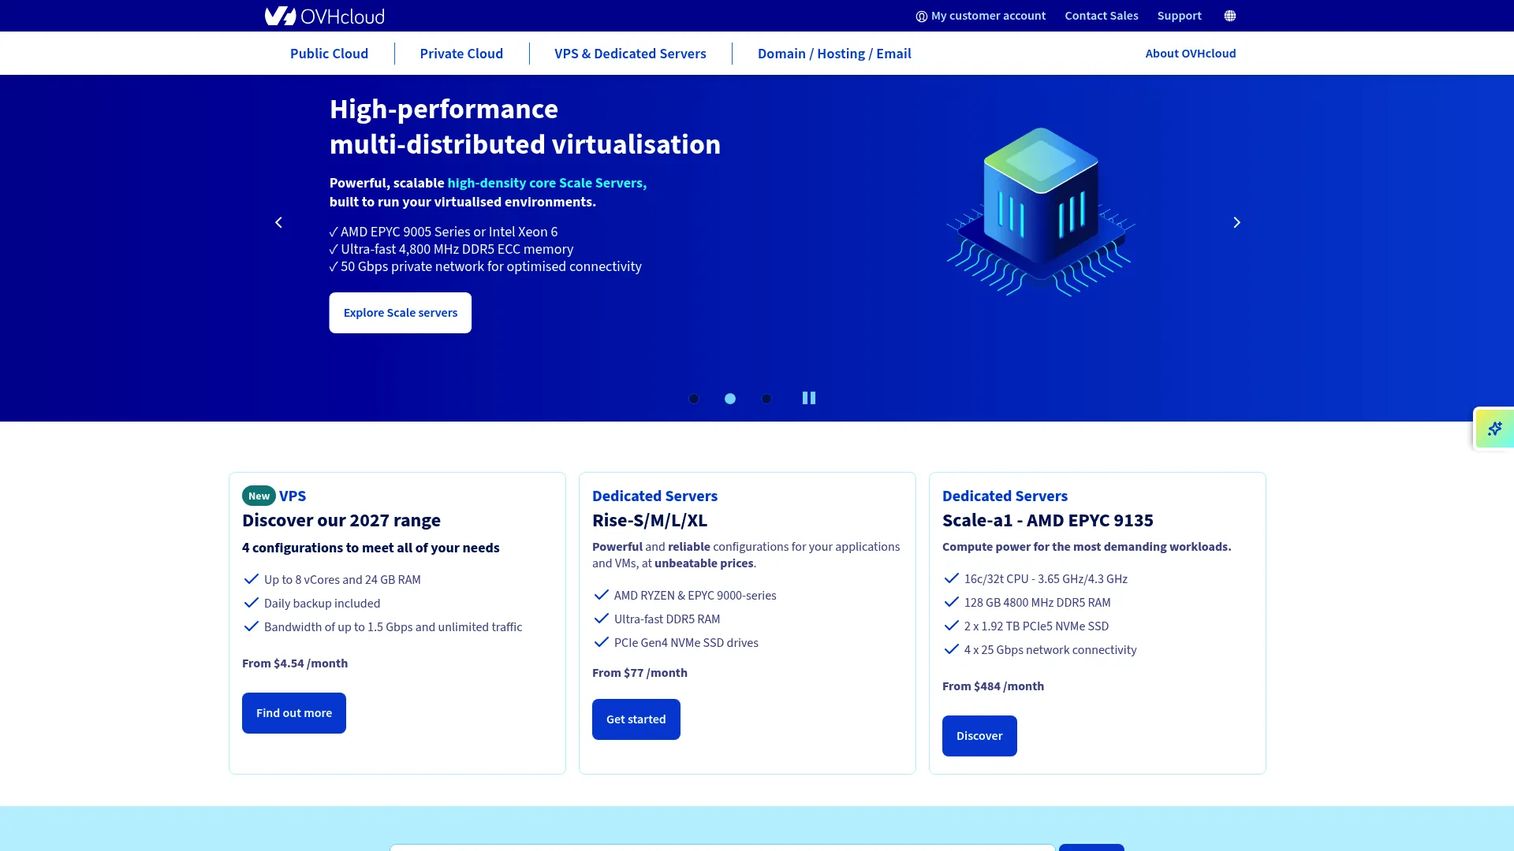Advance to the next carousel slide
The width and height of the screenshot is (1514, 851).
(x=1236, y=222)
